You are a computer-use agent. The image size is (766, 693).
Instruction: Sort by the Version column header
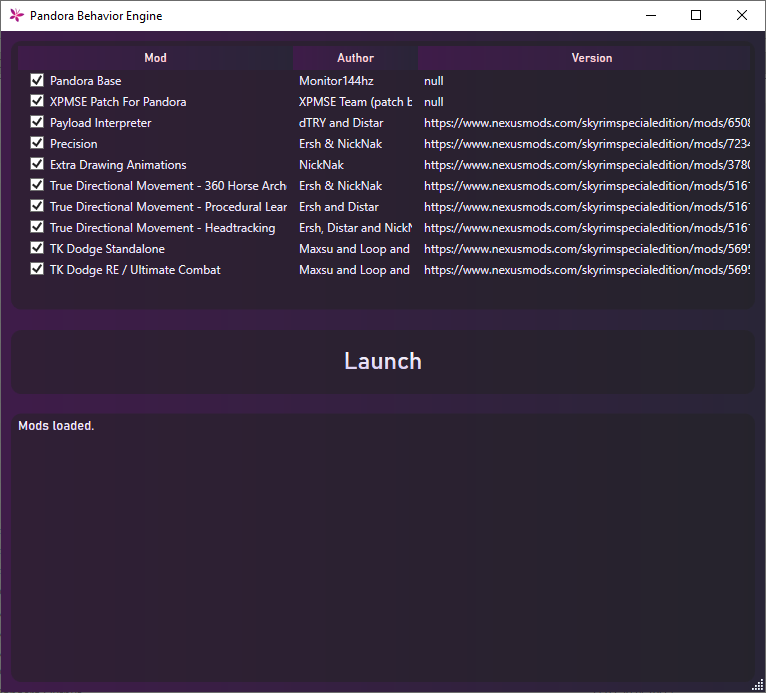tap(584, 58)
